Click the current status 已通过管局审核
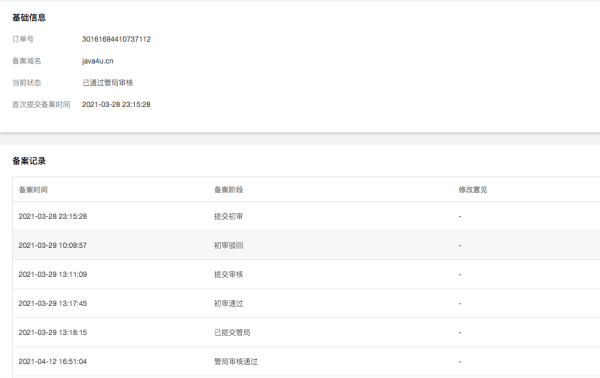Image resolution: width=600 pixels, height=378 pixels. [108, 83]
